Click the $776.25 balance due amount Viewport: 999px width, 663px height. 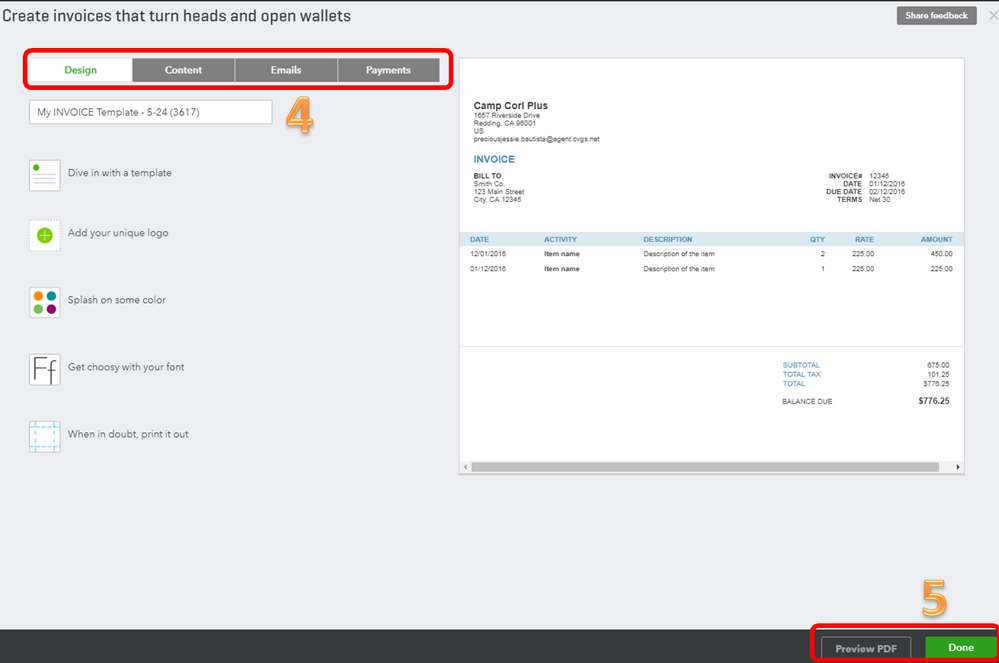coord(934,401)
